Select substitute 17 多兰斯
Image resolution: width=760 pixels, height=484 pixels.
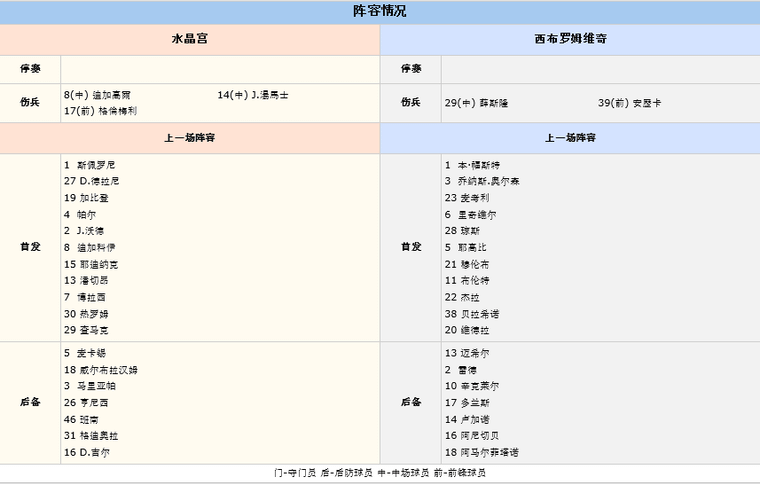tap(467, 403)
